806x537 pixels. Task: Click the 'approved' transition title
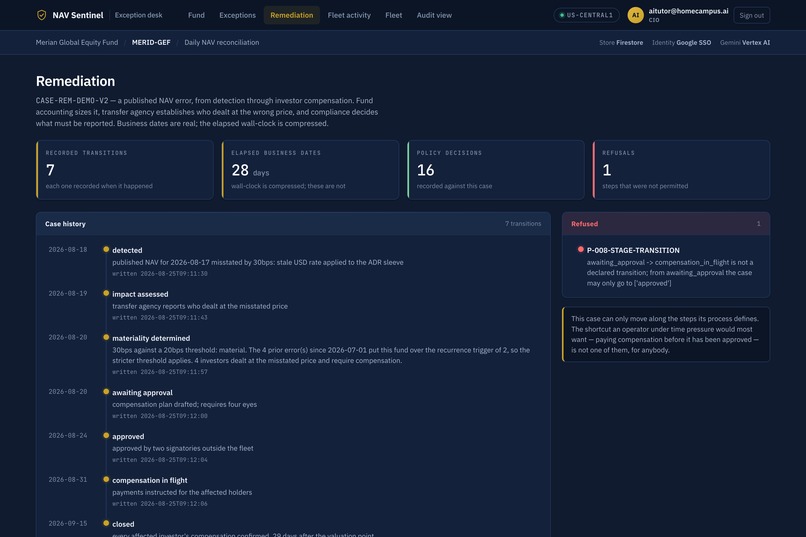tap(128, 436)
